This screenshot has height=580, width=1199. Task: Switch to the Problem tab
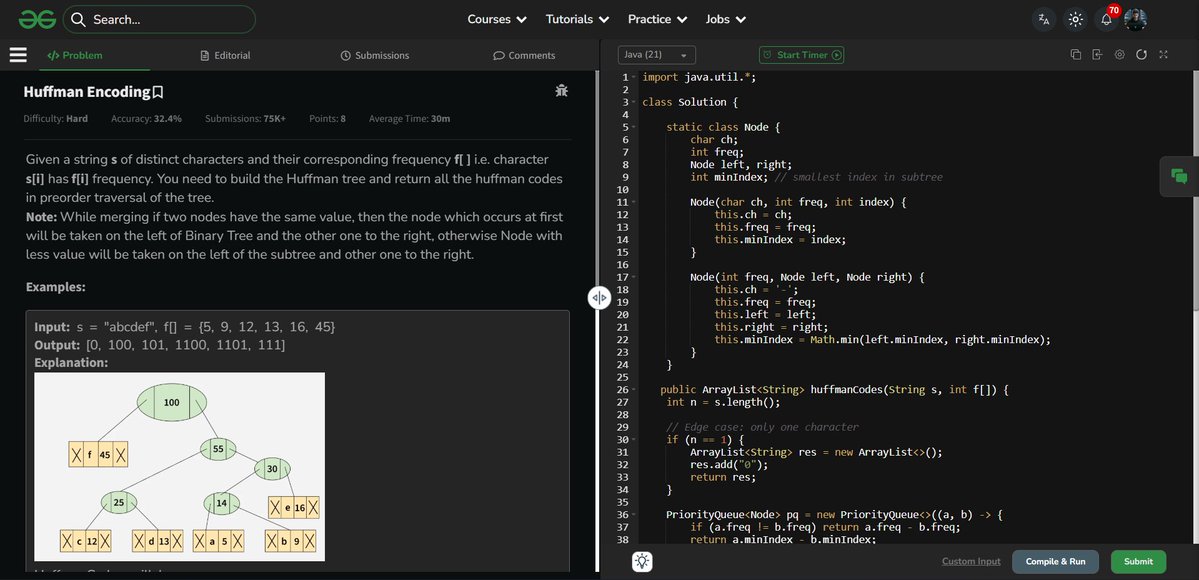coord(74,55)
